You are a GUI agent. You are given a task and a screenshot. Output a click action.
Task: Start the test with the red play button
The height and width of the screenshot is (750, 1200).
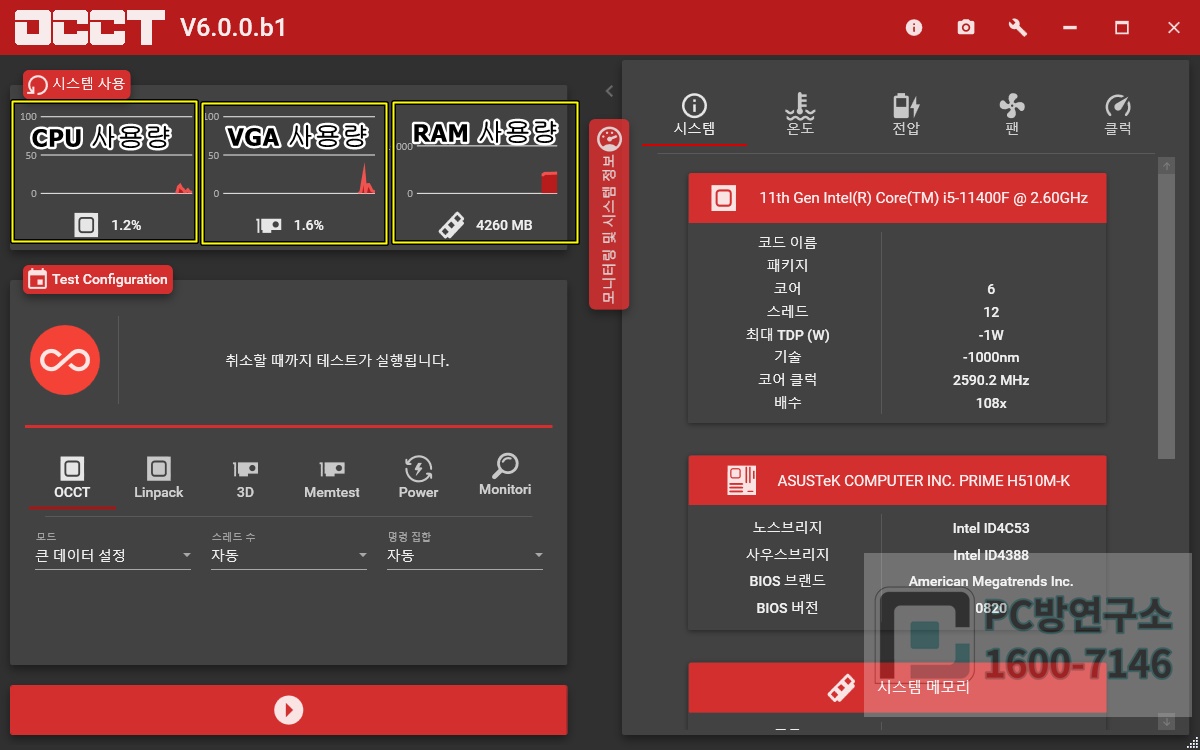[x=288, y=710]
